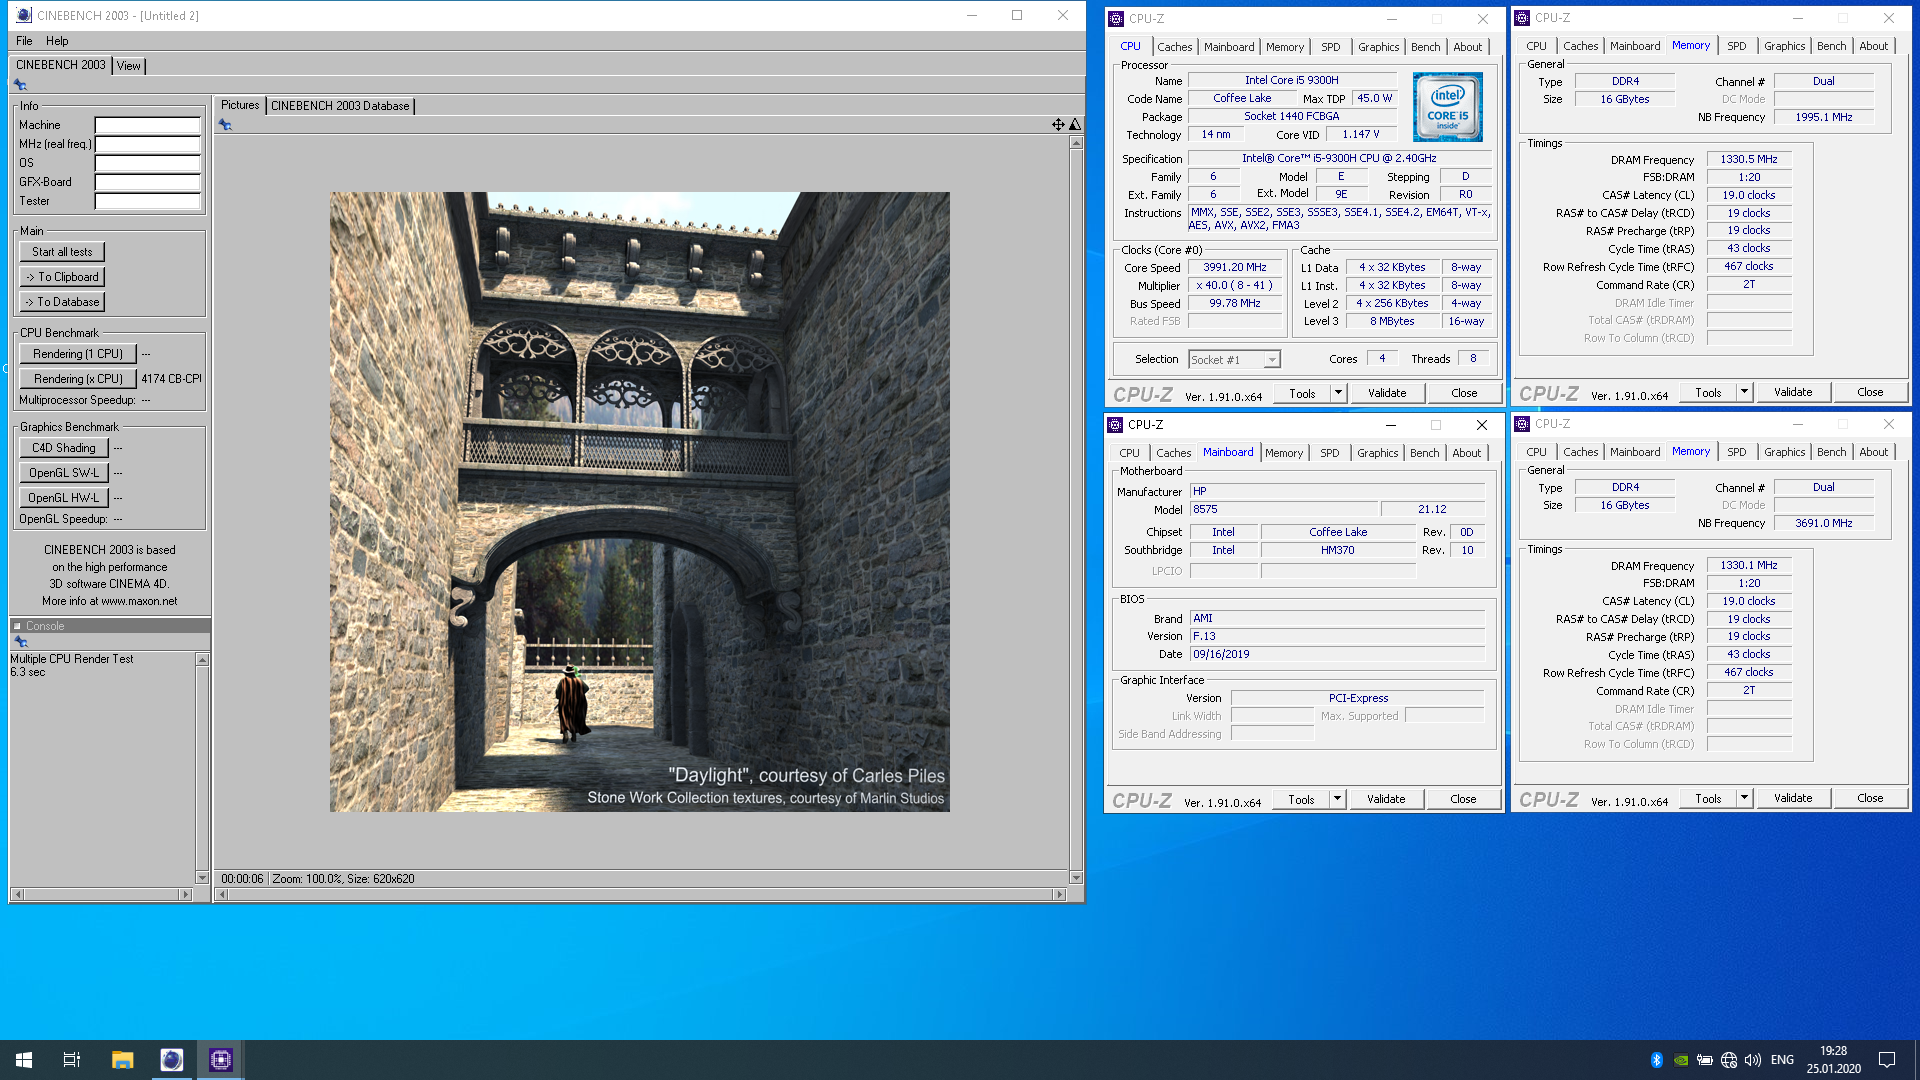
Task: Click Validate in CPU-Z CPU window
Action: point(1387,393)
